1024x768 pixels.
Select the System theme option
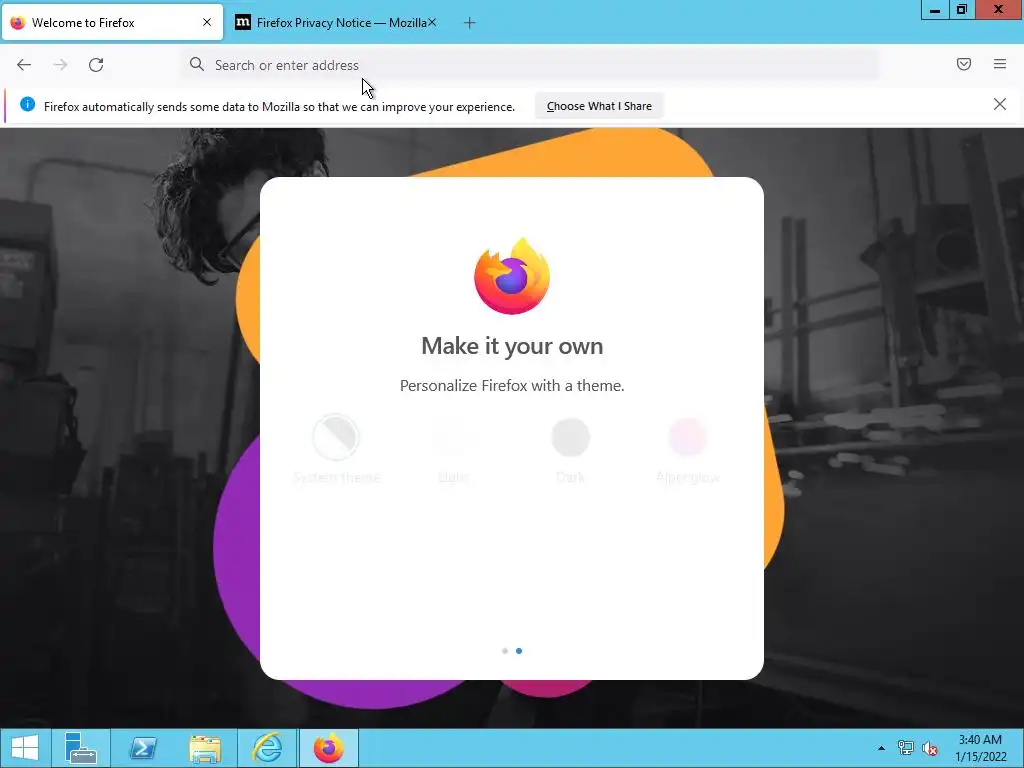pos(336,449)
